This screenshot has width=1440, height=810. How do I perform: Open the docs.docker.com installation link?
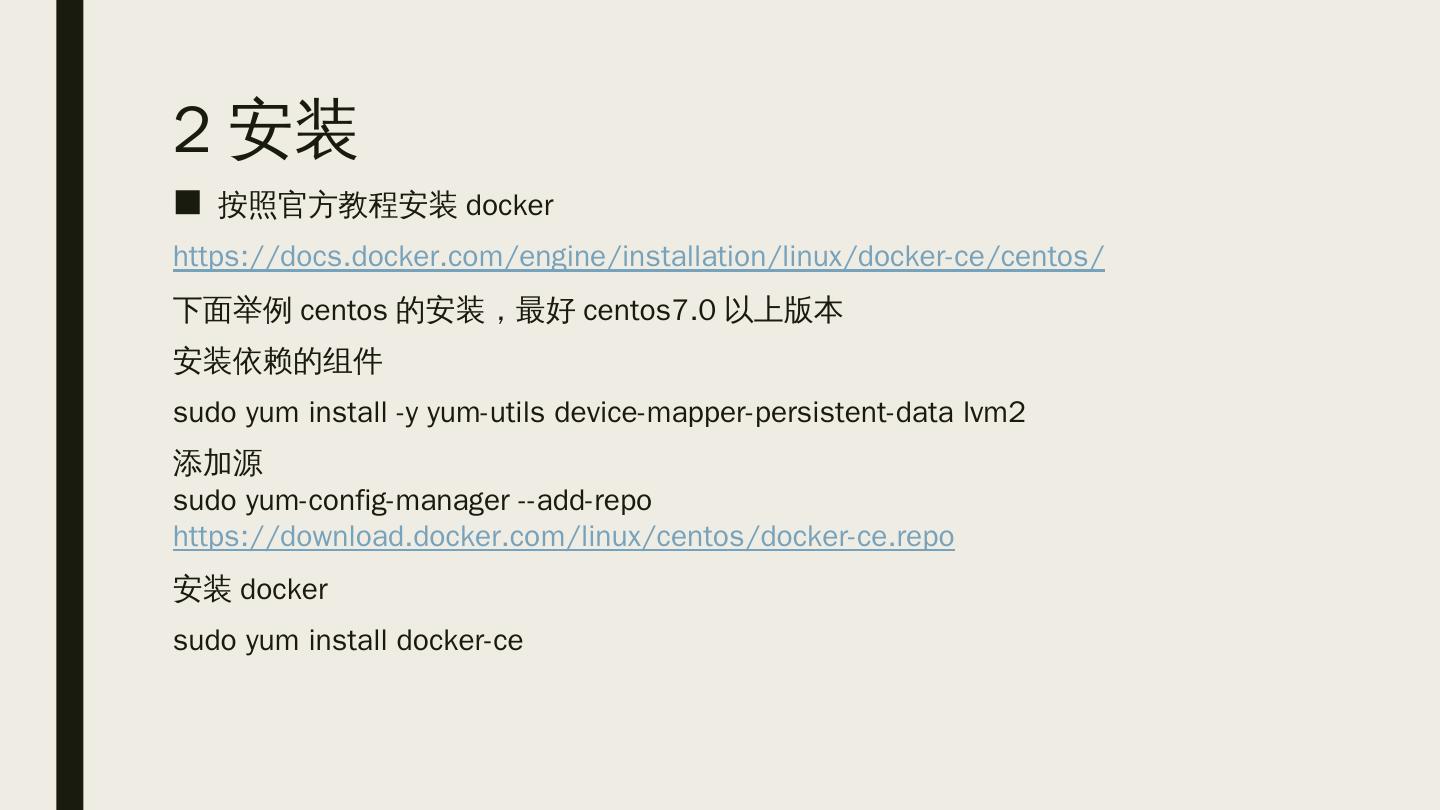click(638, 257)
